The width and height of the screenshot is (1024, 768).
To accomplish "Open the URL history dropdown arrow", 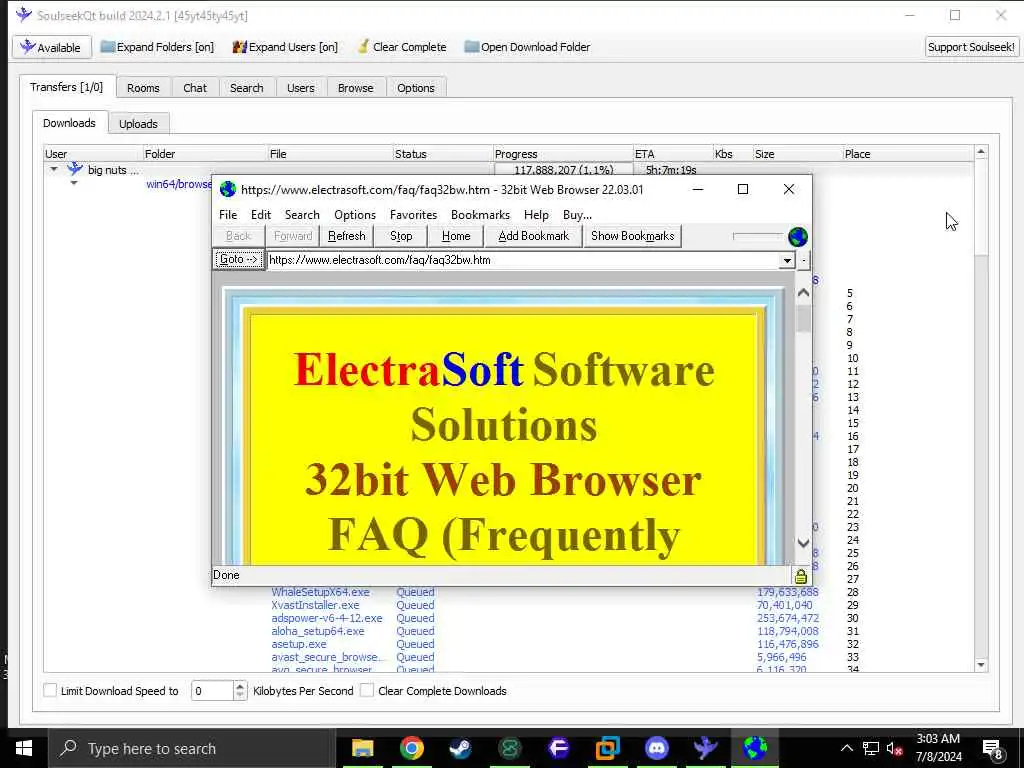I will click(787, 261).
